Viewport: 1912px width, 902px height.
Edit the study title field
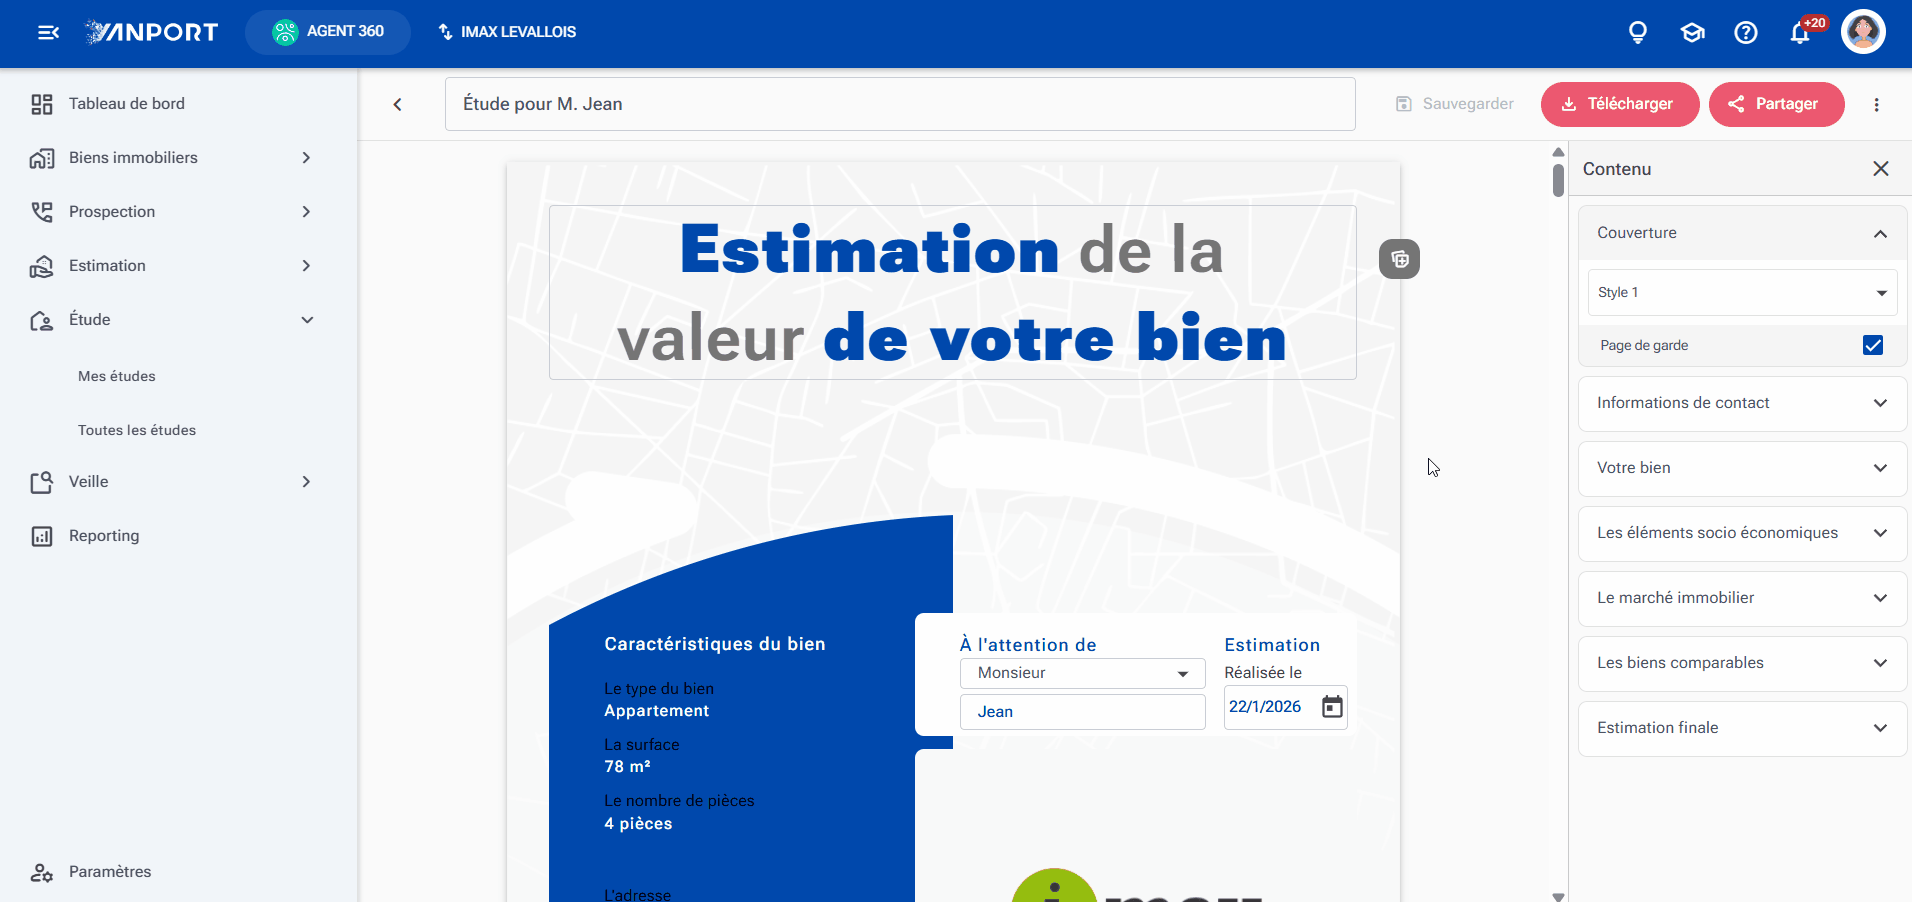coord(900,104)
